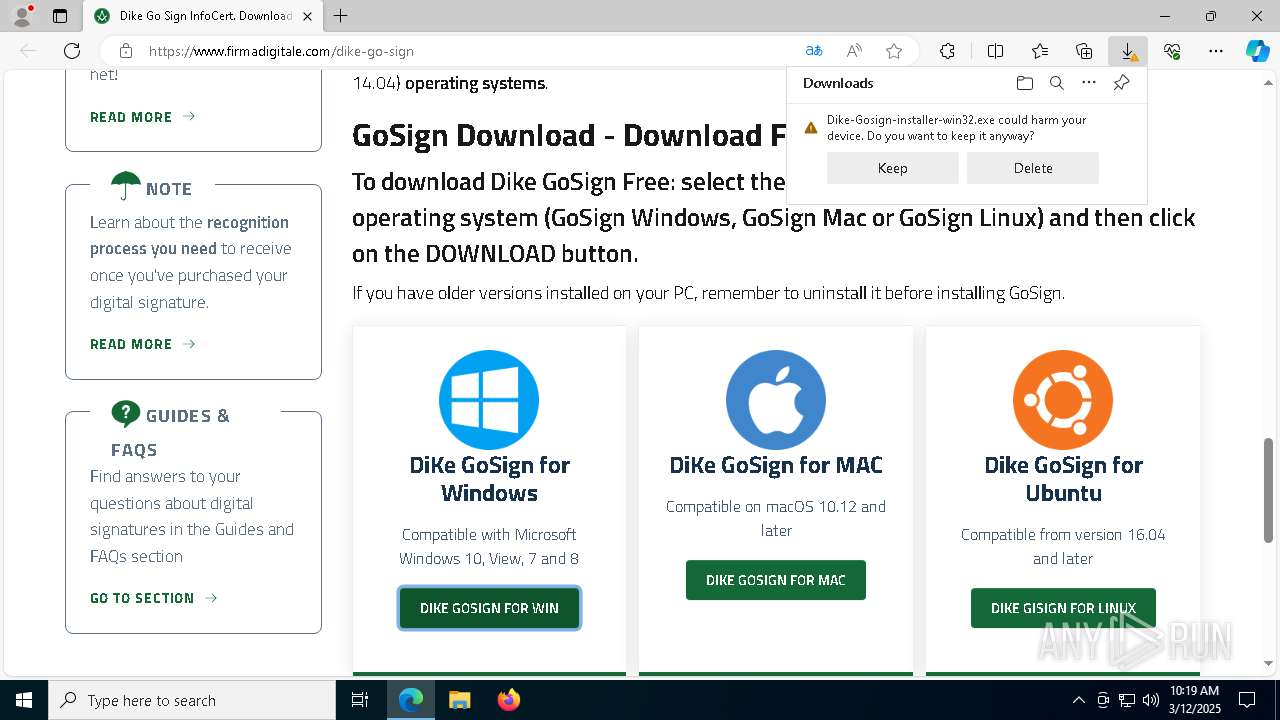Click the back navigation arrow
The width and height of the screenshot is (1280, 720).
coord(28,51)
